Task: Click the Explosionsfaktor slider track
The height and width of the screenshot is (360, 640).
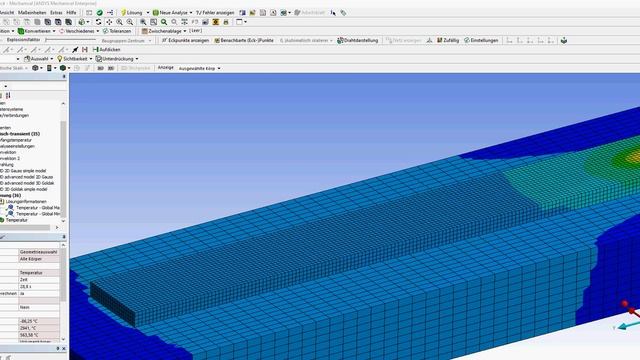Action: tap(70, 40)
